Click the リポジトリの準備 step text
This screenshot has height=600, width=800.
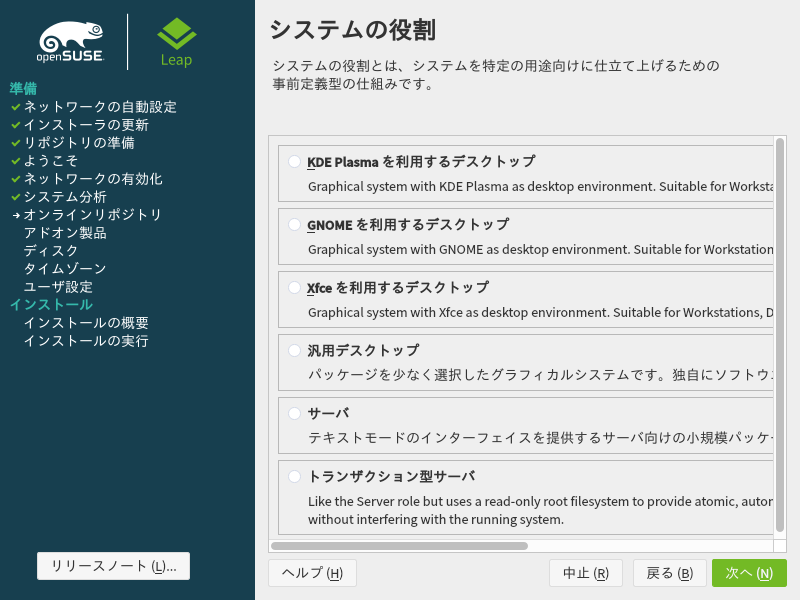pyautogui.click(x=79, y=143)
